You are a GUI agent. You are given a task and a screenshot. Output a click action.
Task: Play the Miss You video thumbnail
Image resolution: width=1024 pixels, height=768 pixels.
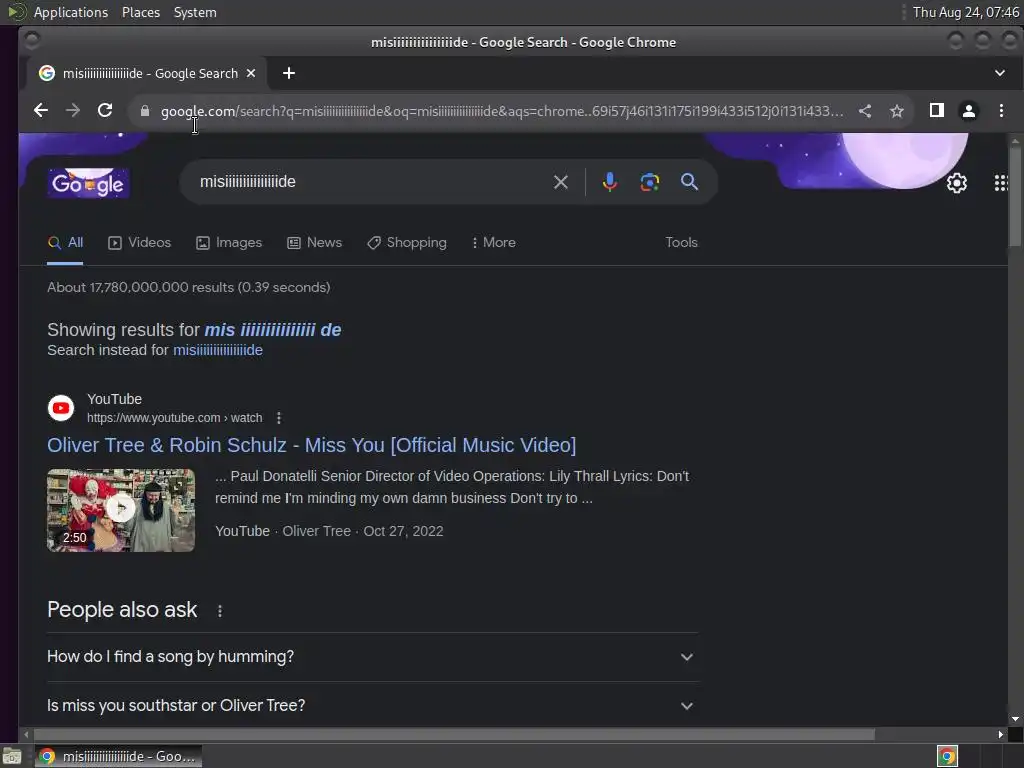tap(121, 510)
